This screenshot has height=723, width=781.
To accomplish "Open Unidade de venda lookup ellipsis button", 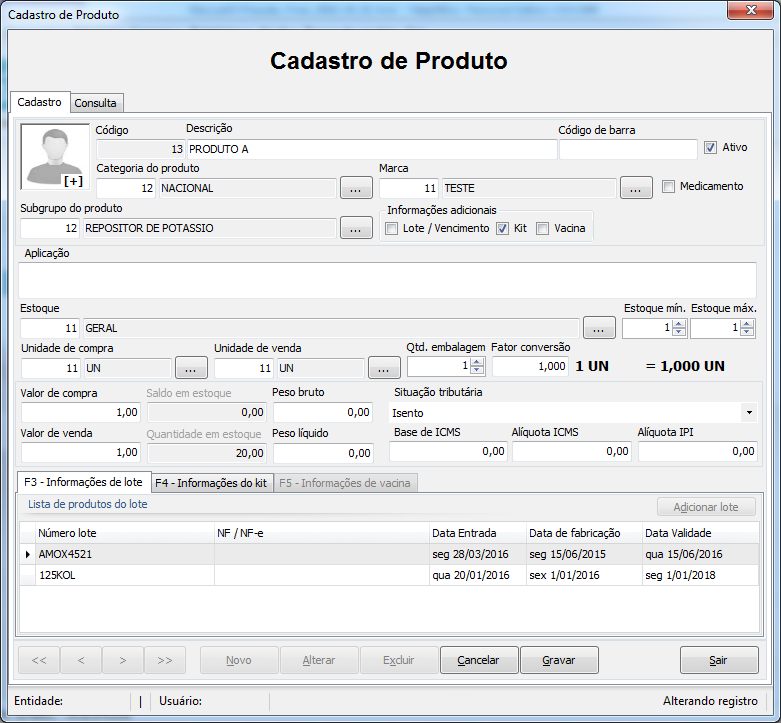I will click(384, 368).
